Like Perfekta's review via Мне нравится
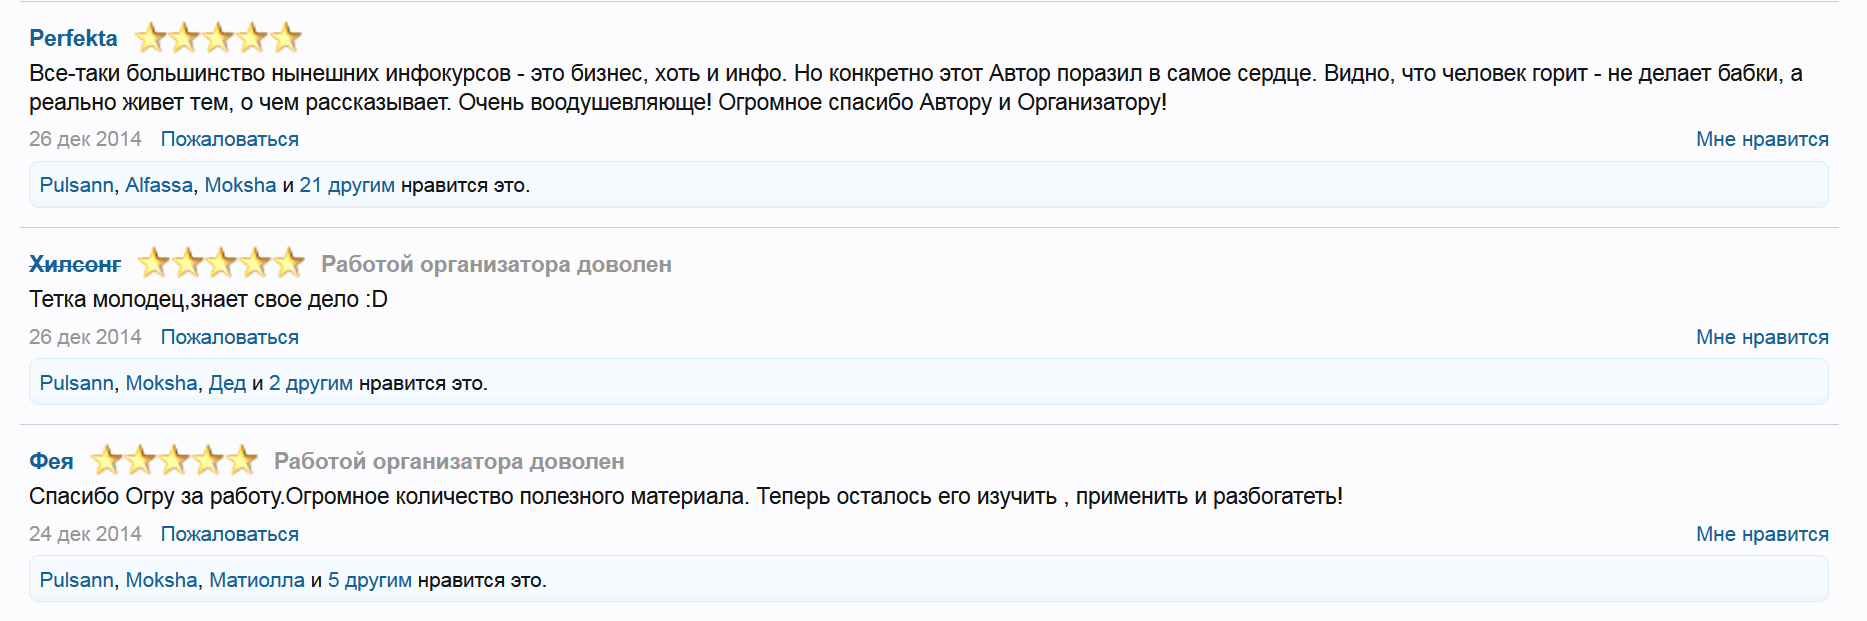The width and height of the screenshot is (1867, 621). (1761, 139)
